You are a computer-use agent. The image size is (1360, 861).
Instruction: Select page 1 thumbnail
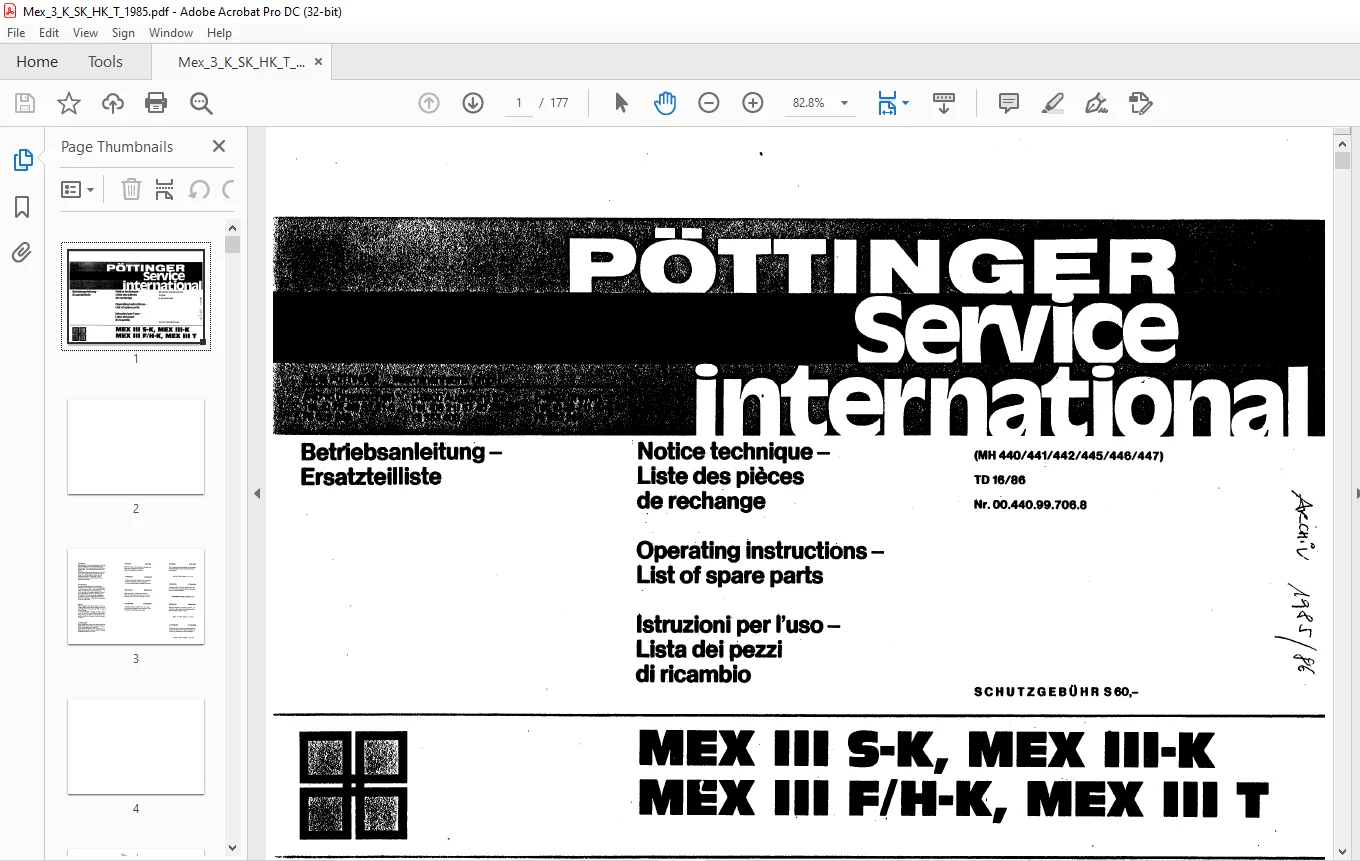pos(136,296)
